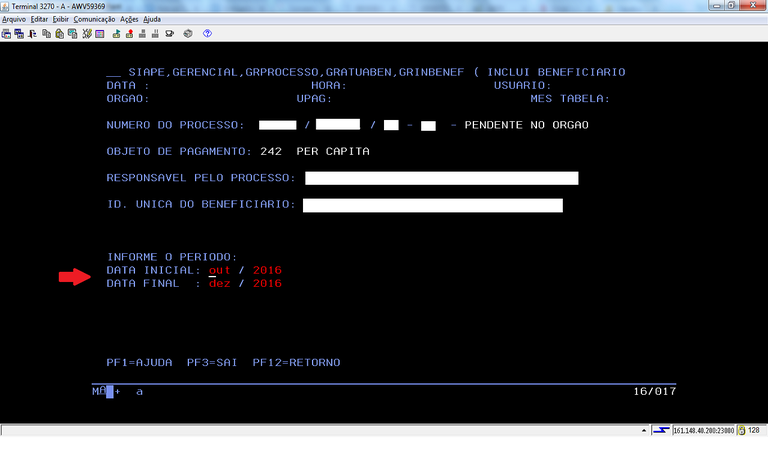The image size is (768, 456).
Task: Click the 'ORGAO:' label
Action: pos(128,98)
